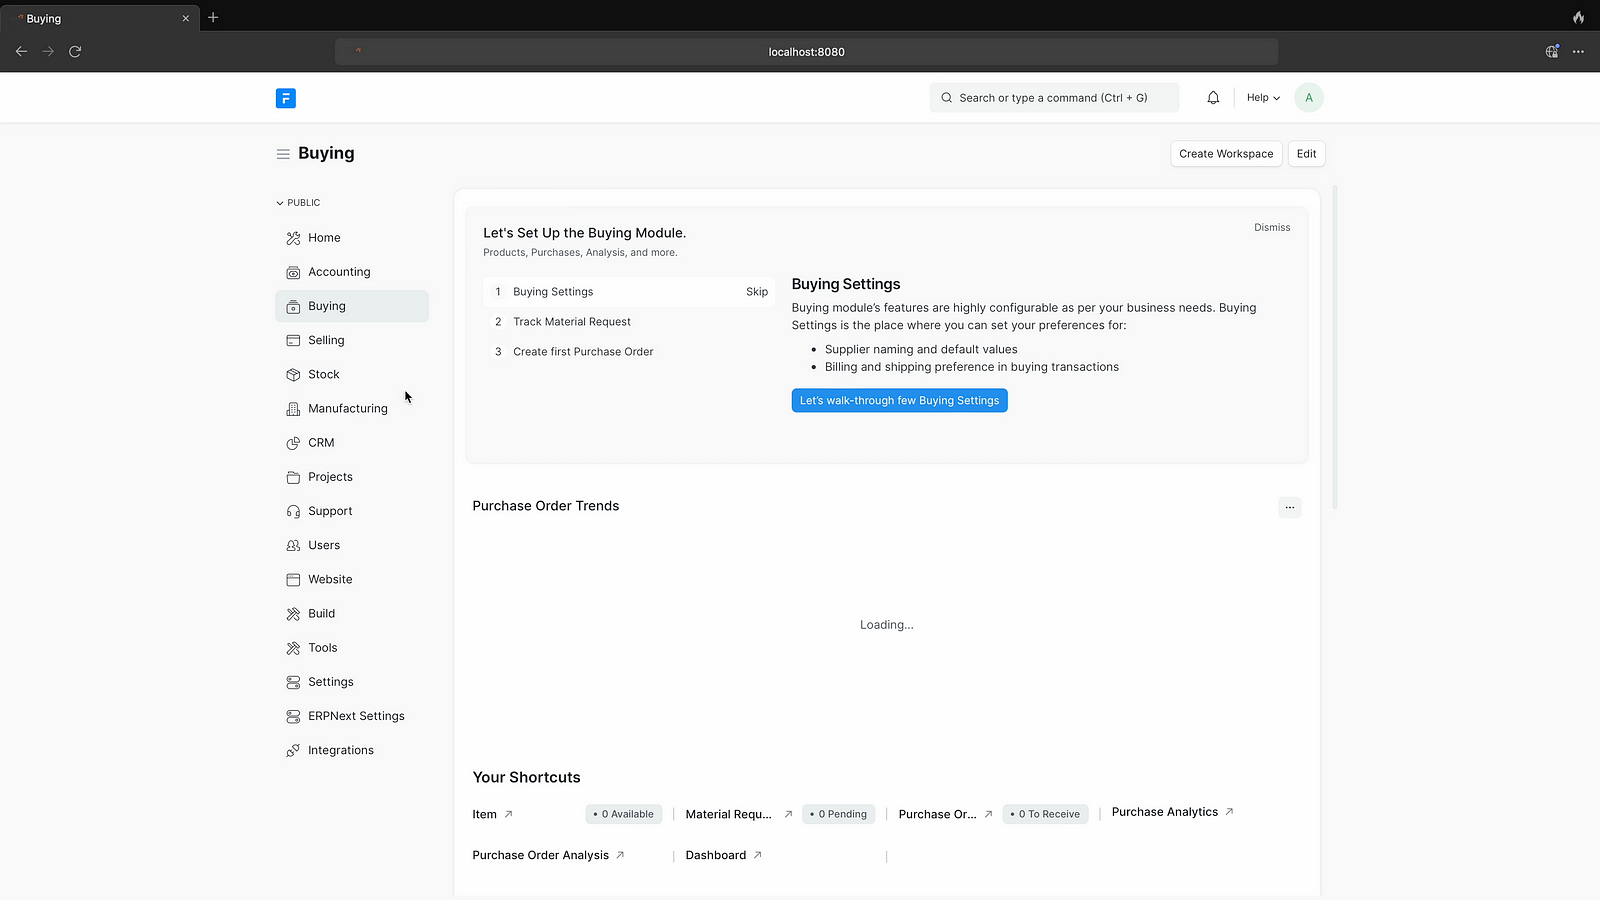Dismiss the Buying module onboarding
Screen dimensions: 1600x900
1271,228
